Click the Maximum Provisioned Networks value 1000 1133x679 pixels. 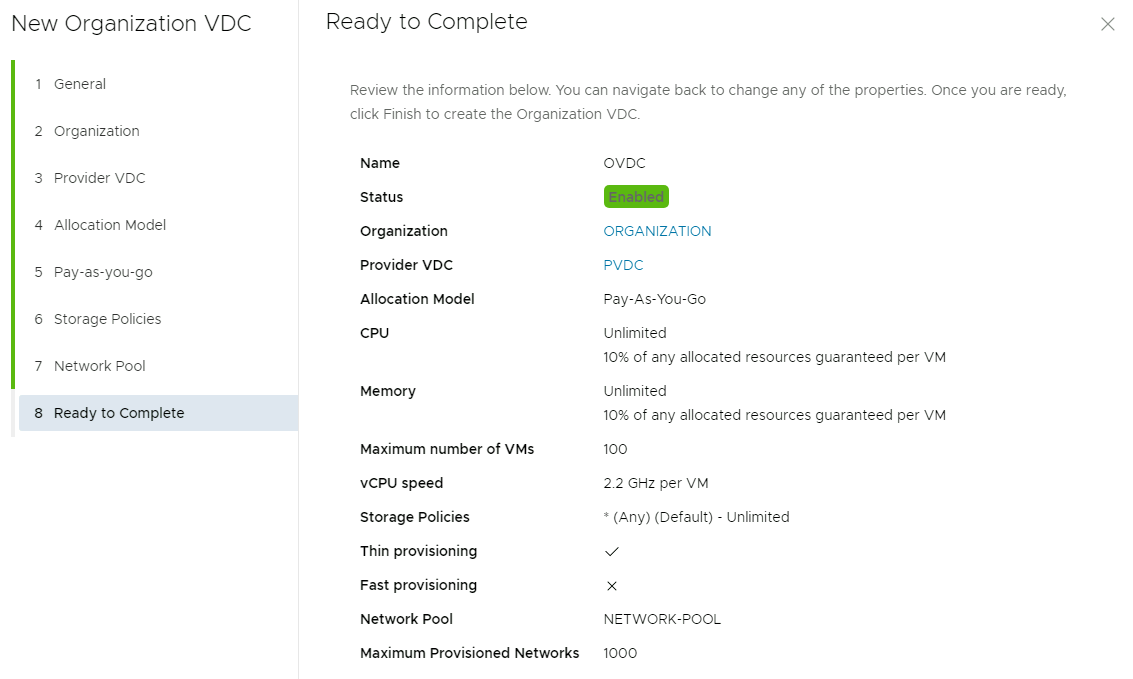point(620,653)
